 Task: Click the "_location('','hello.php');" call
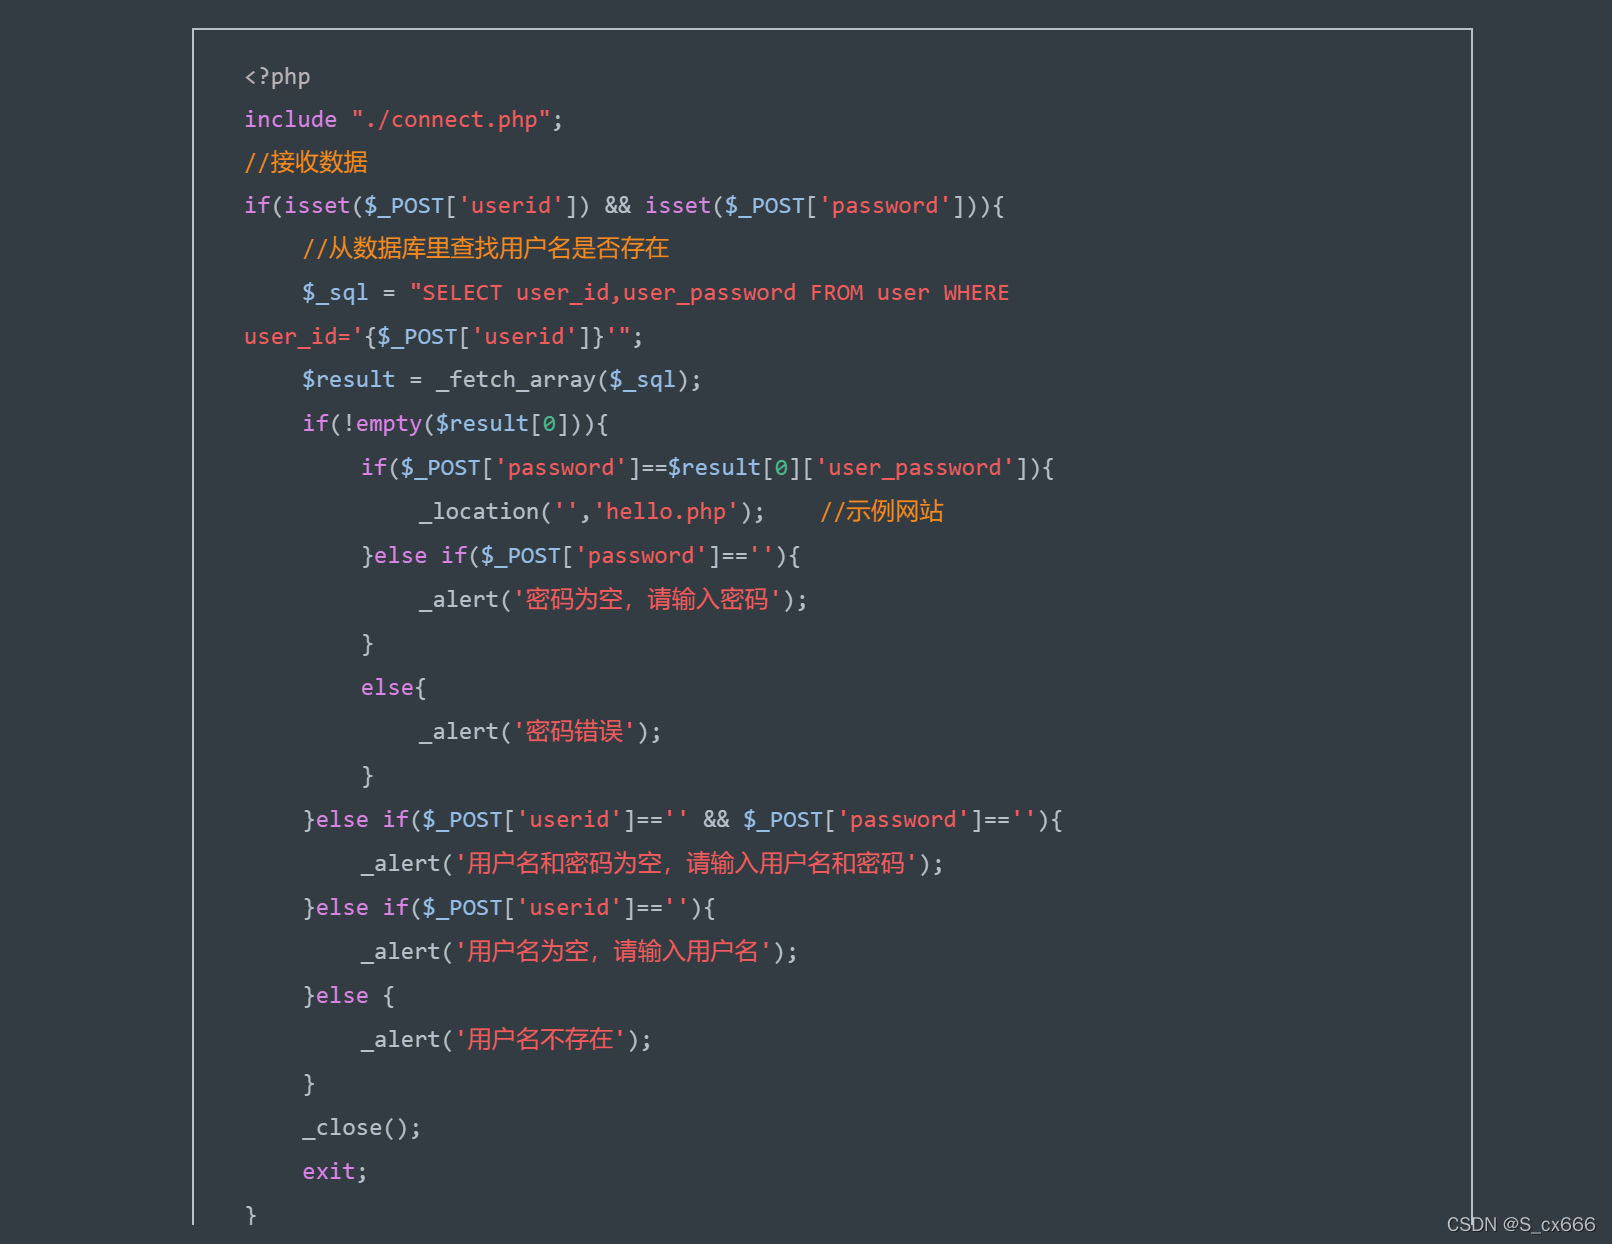[x=592, y=512]
